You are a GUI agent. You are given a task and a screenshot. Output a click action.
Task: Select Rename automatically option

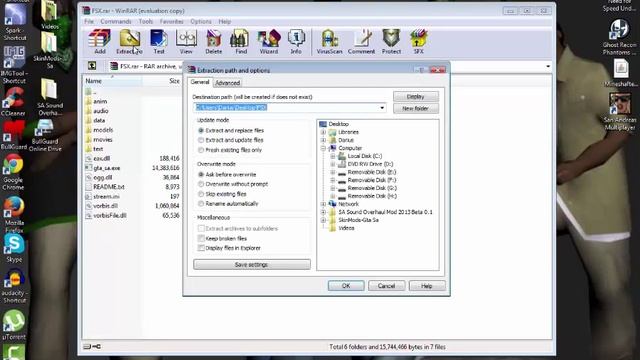click(228, 204)
